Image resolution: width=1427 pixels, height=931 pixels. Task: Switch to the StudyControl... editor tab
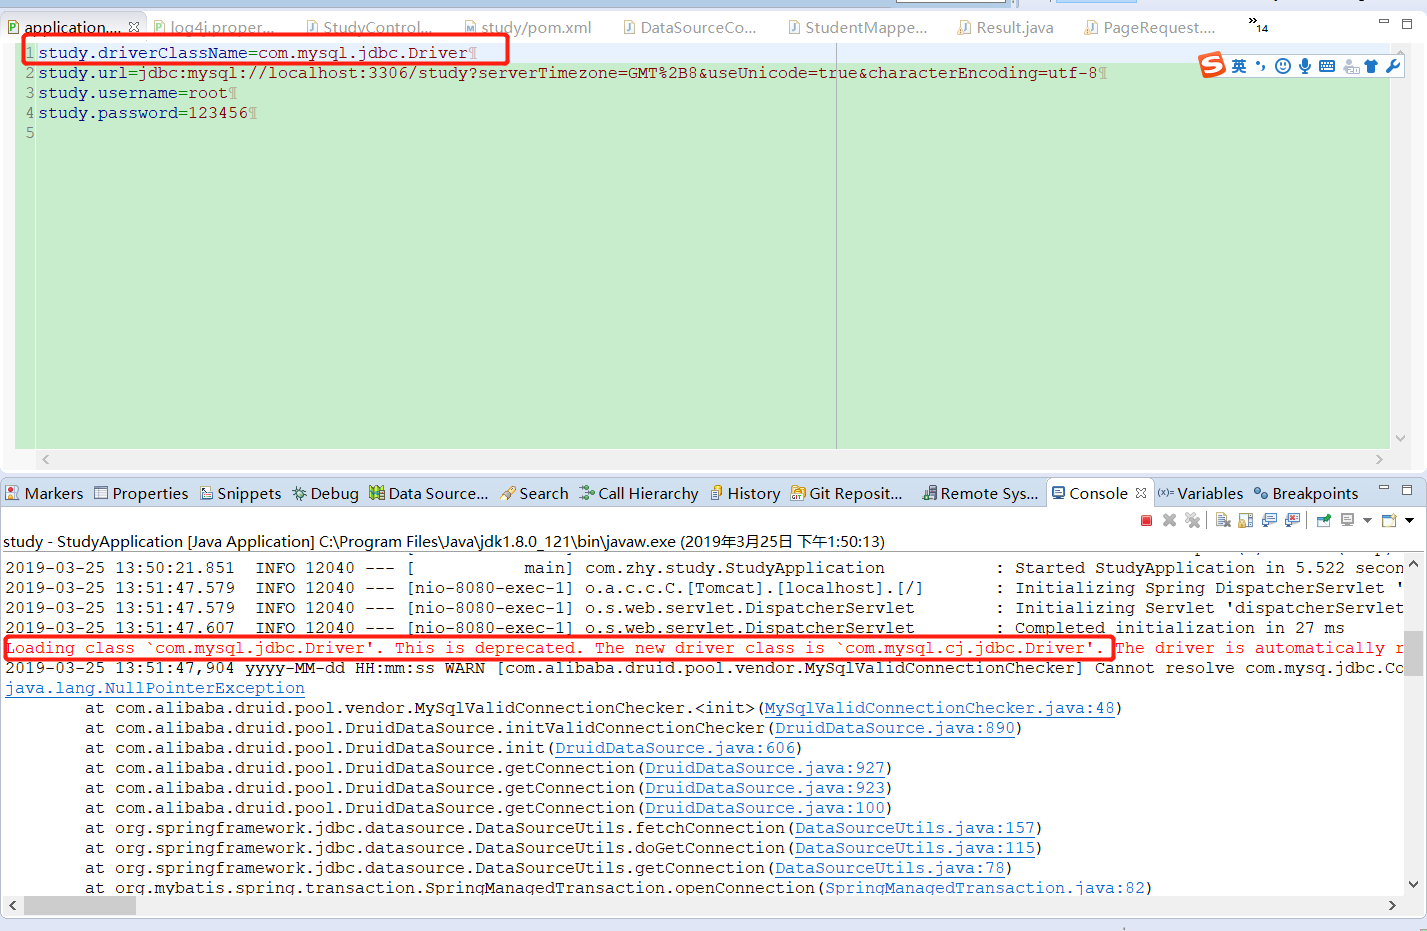(370, 27)
